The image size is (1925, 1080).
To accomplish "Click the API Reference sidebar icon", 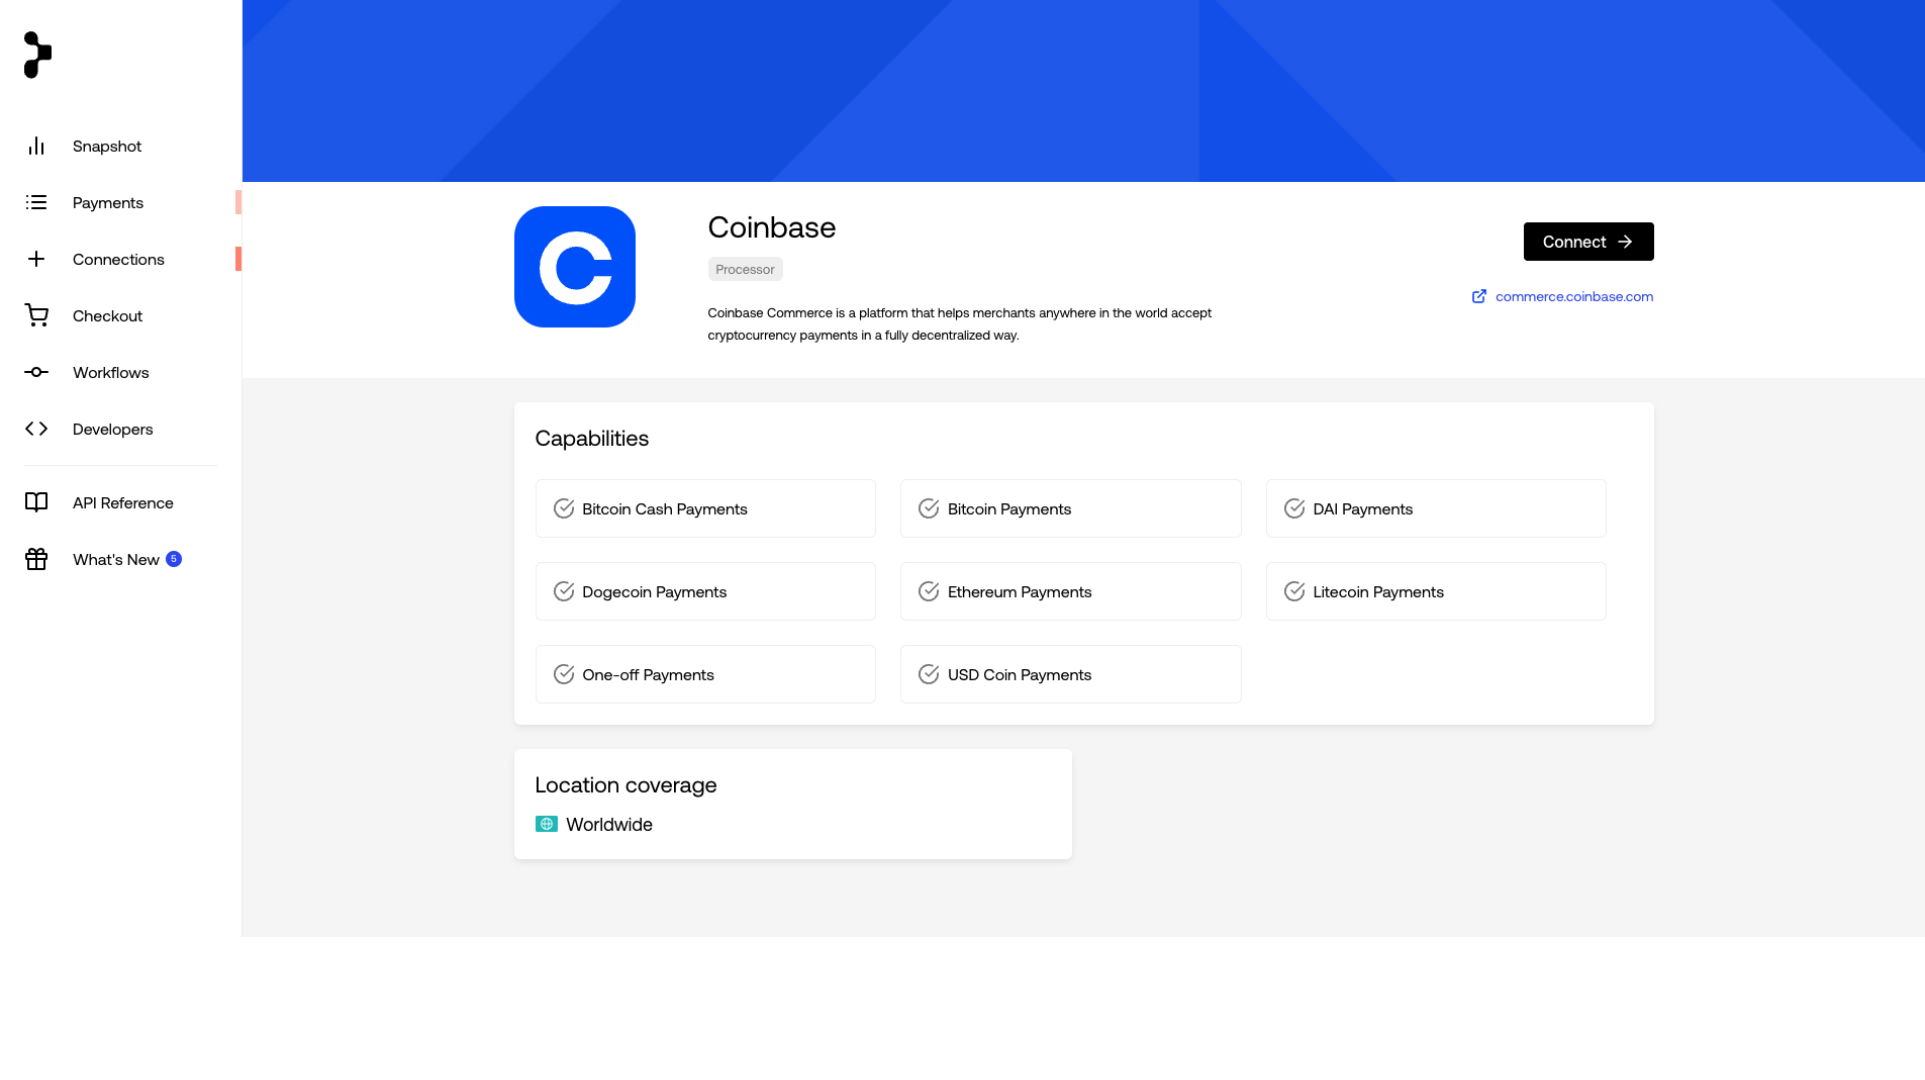I will tap(36, 501).
